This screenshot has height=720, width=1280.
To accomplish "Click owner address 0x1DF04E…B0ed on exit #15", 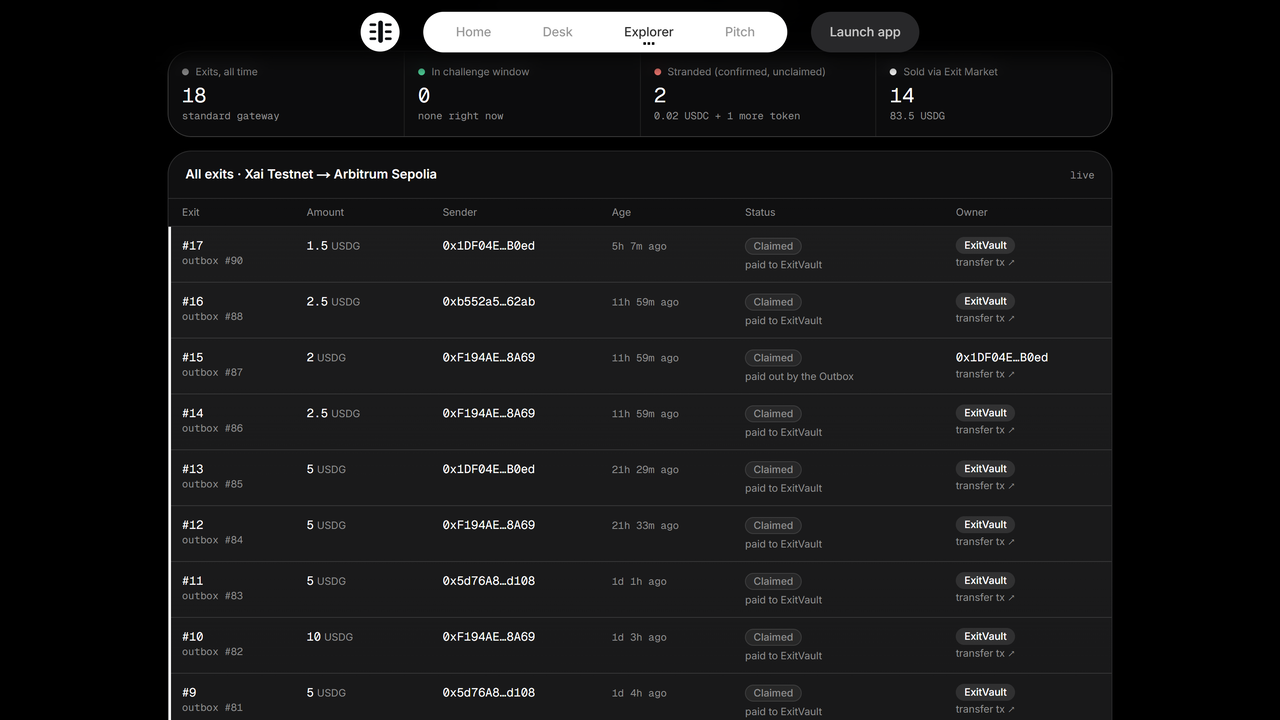I will pos(1002,357).
